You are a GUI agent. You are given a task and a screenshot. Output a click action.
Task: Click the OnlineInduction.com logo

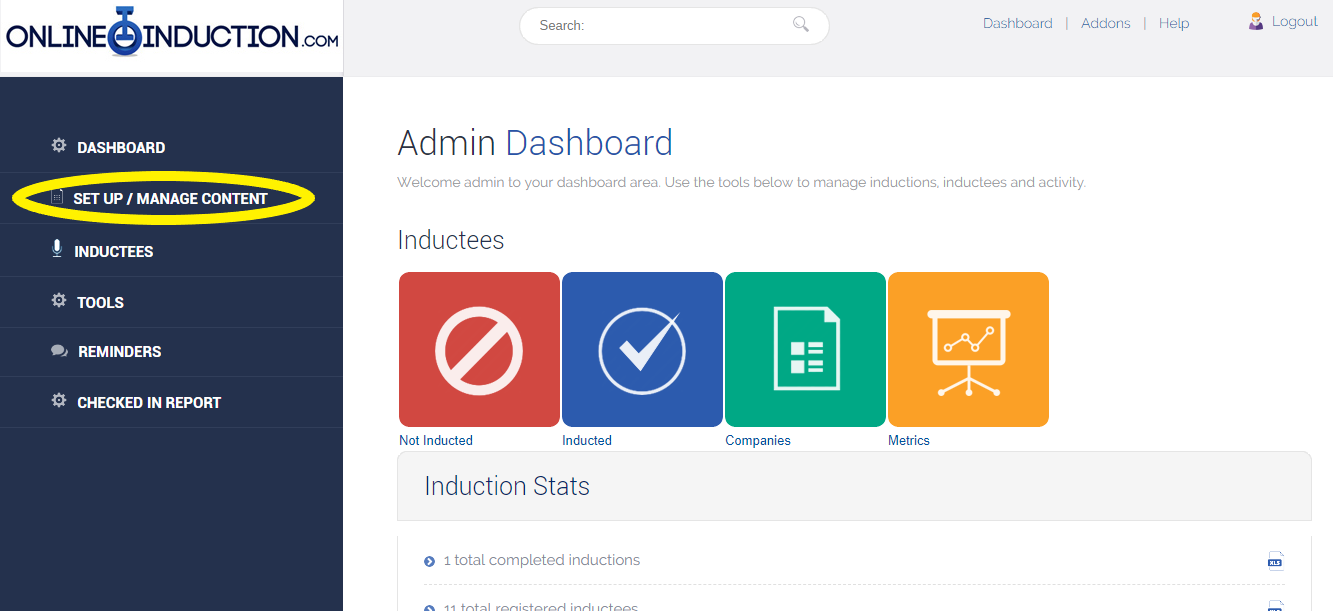pyautogui.click(x=172, y=36)
